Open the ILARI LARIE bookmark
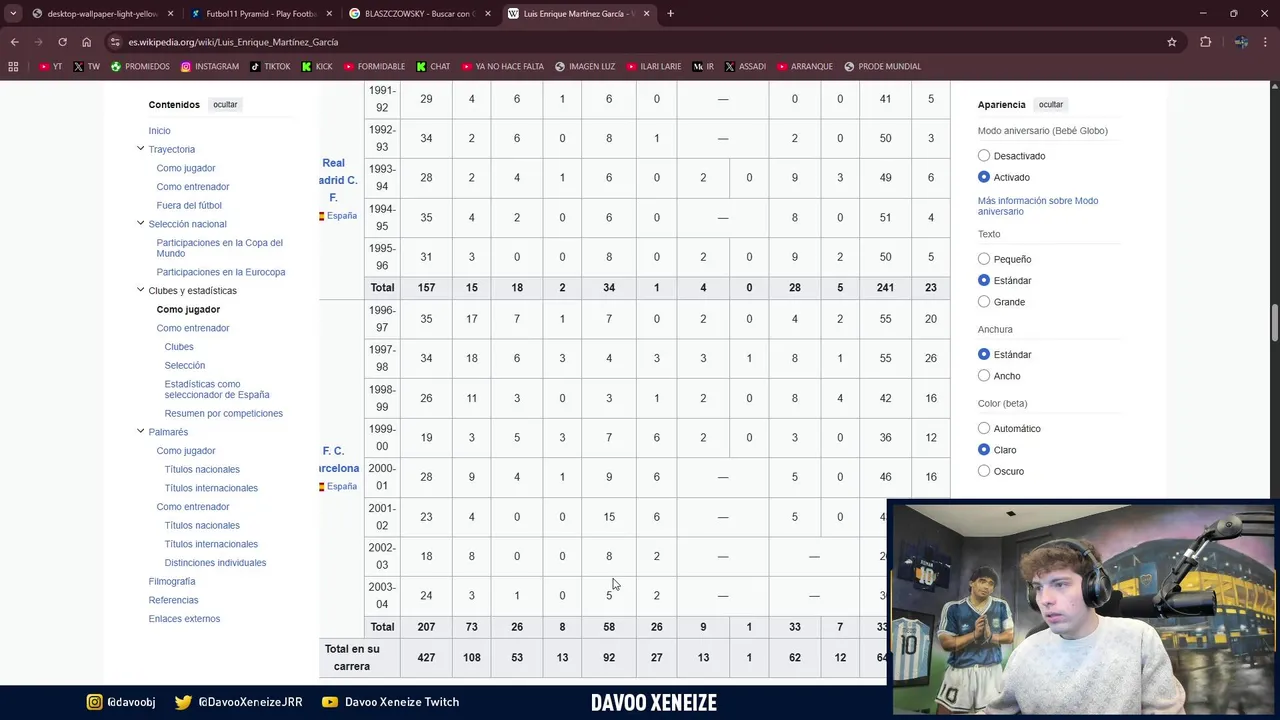 point(653,67)
